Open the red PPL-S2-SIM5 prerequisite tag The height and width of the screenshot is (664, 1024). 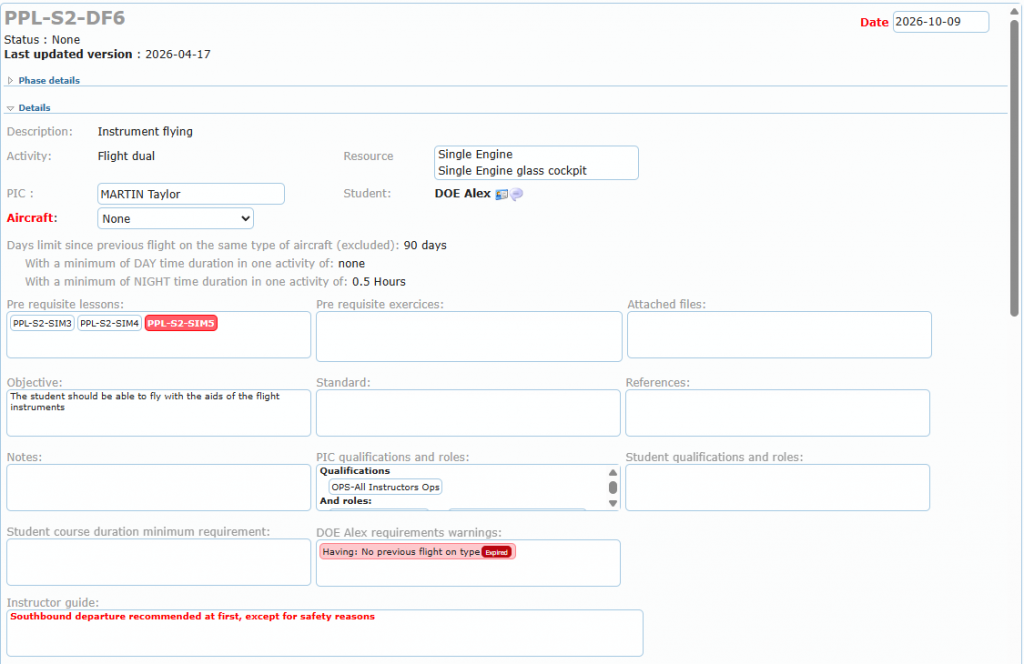point(181,323)
